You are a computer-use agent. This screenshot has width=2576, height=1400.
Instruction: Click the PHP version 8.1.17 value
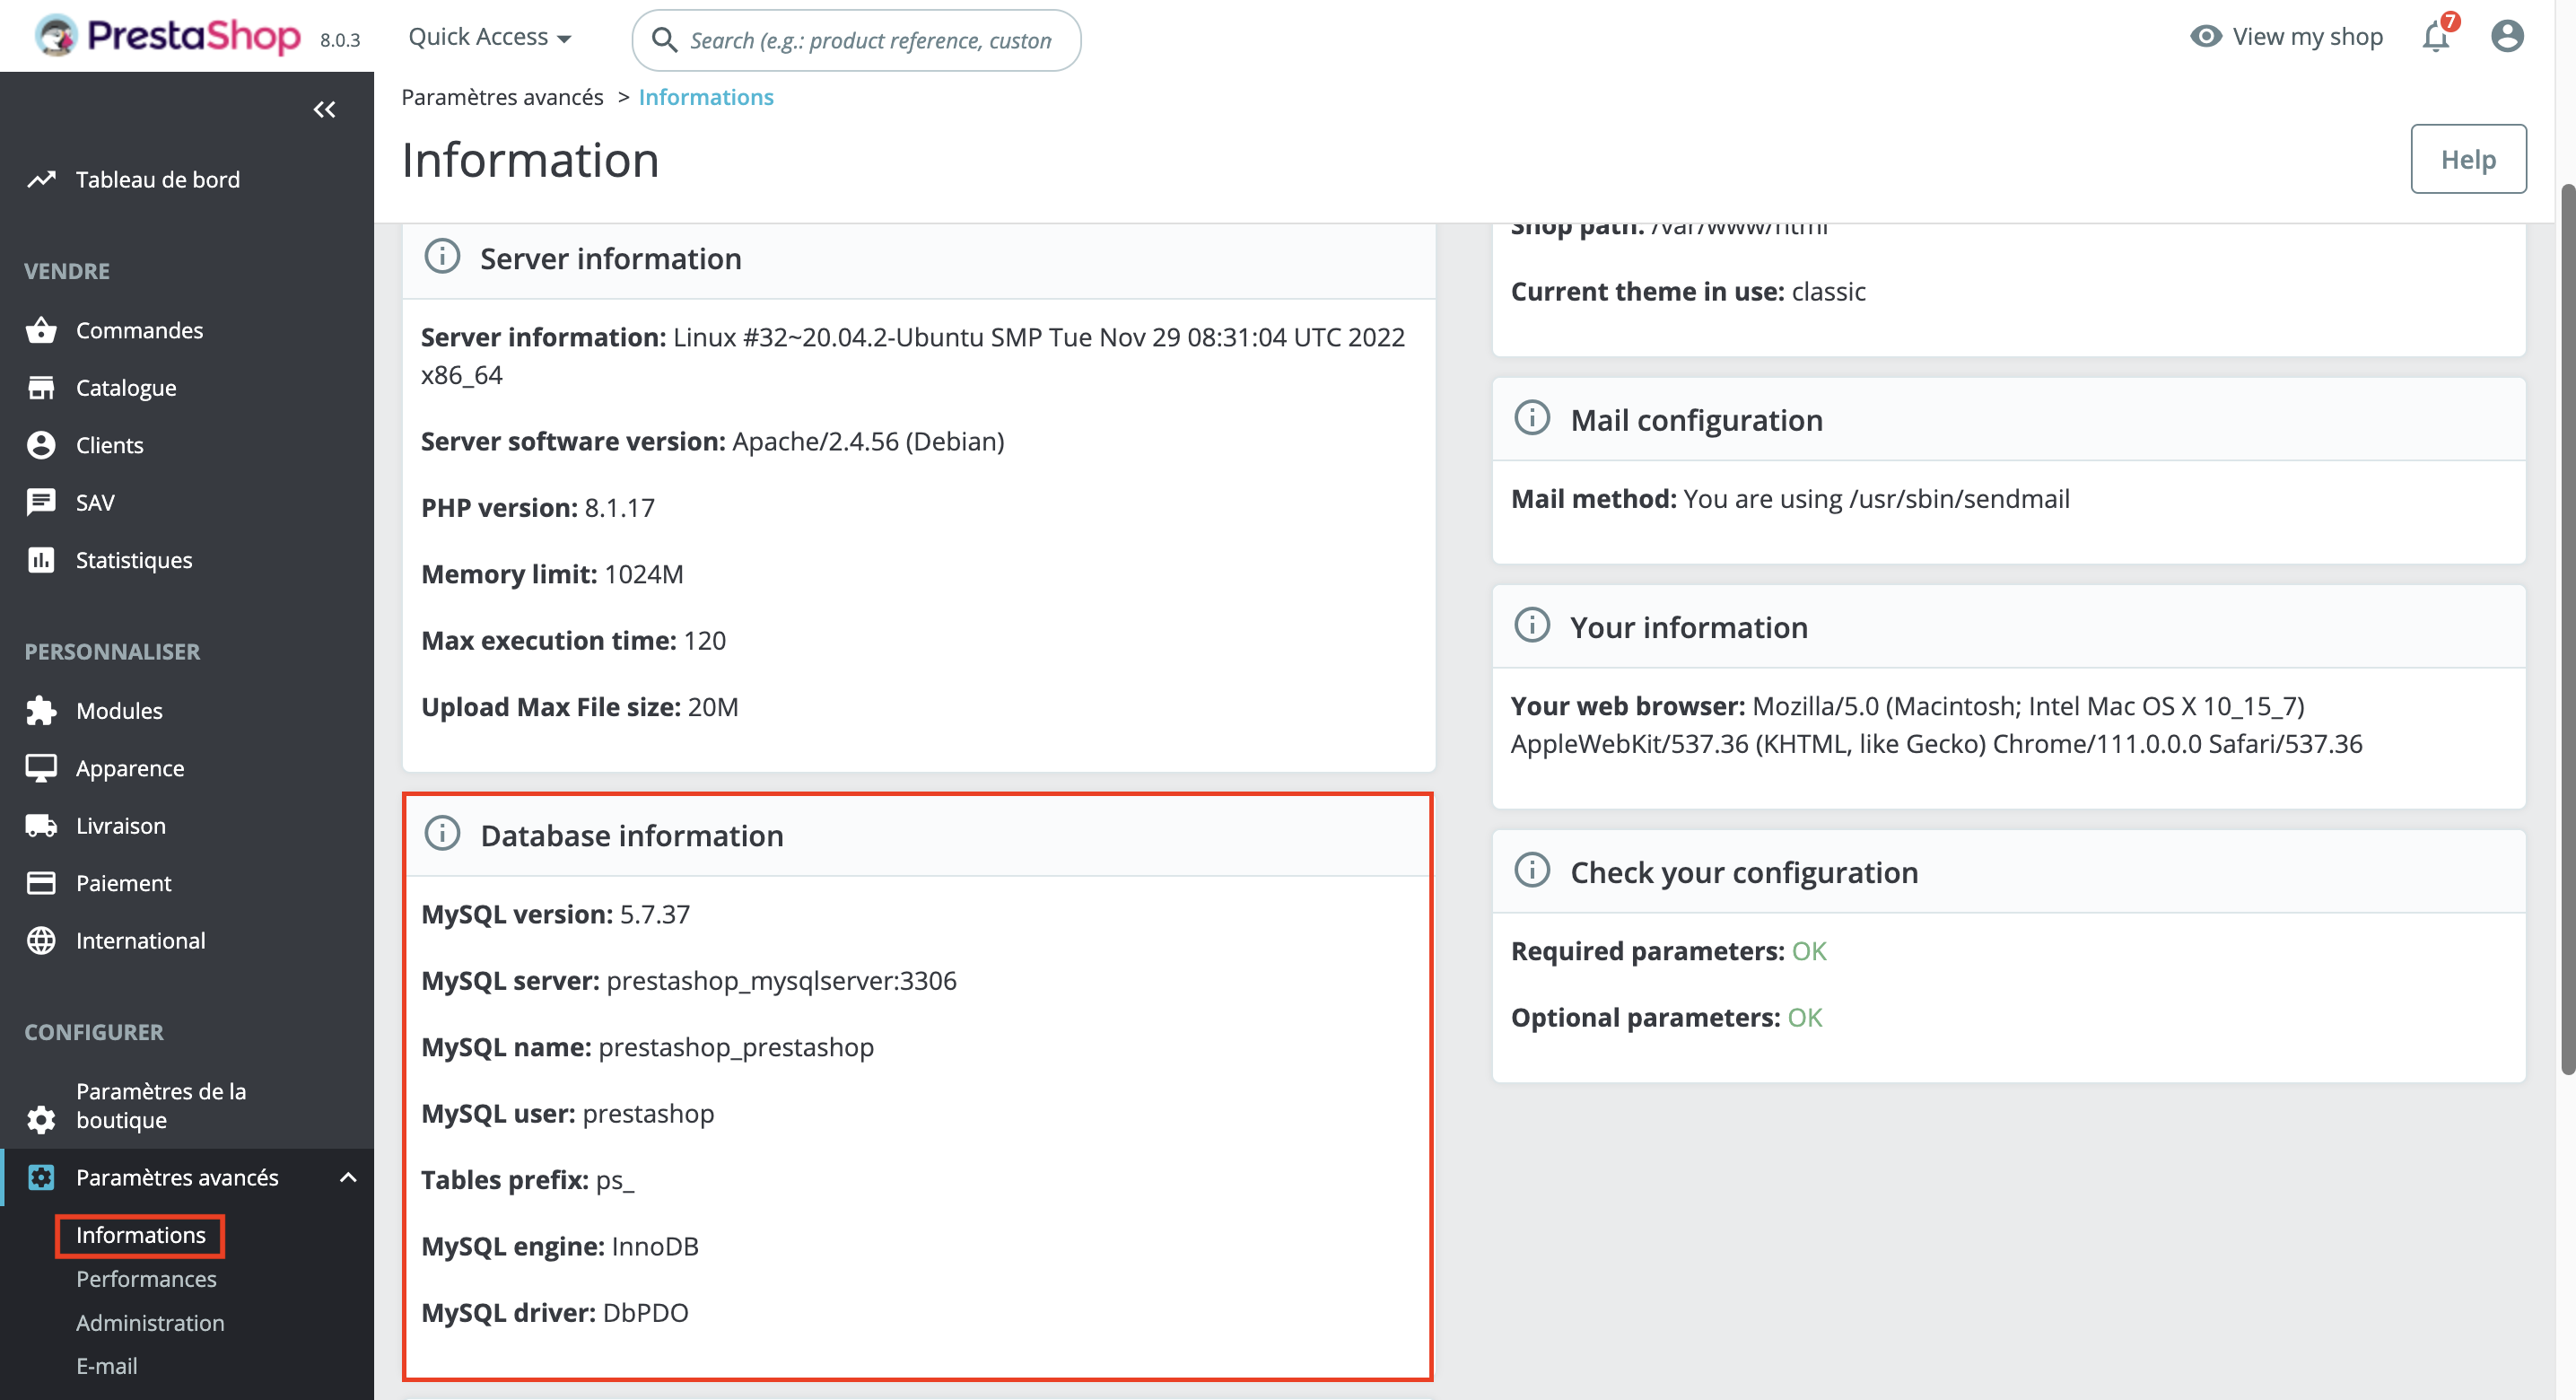[x=619, y=508]
